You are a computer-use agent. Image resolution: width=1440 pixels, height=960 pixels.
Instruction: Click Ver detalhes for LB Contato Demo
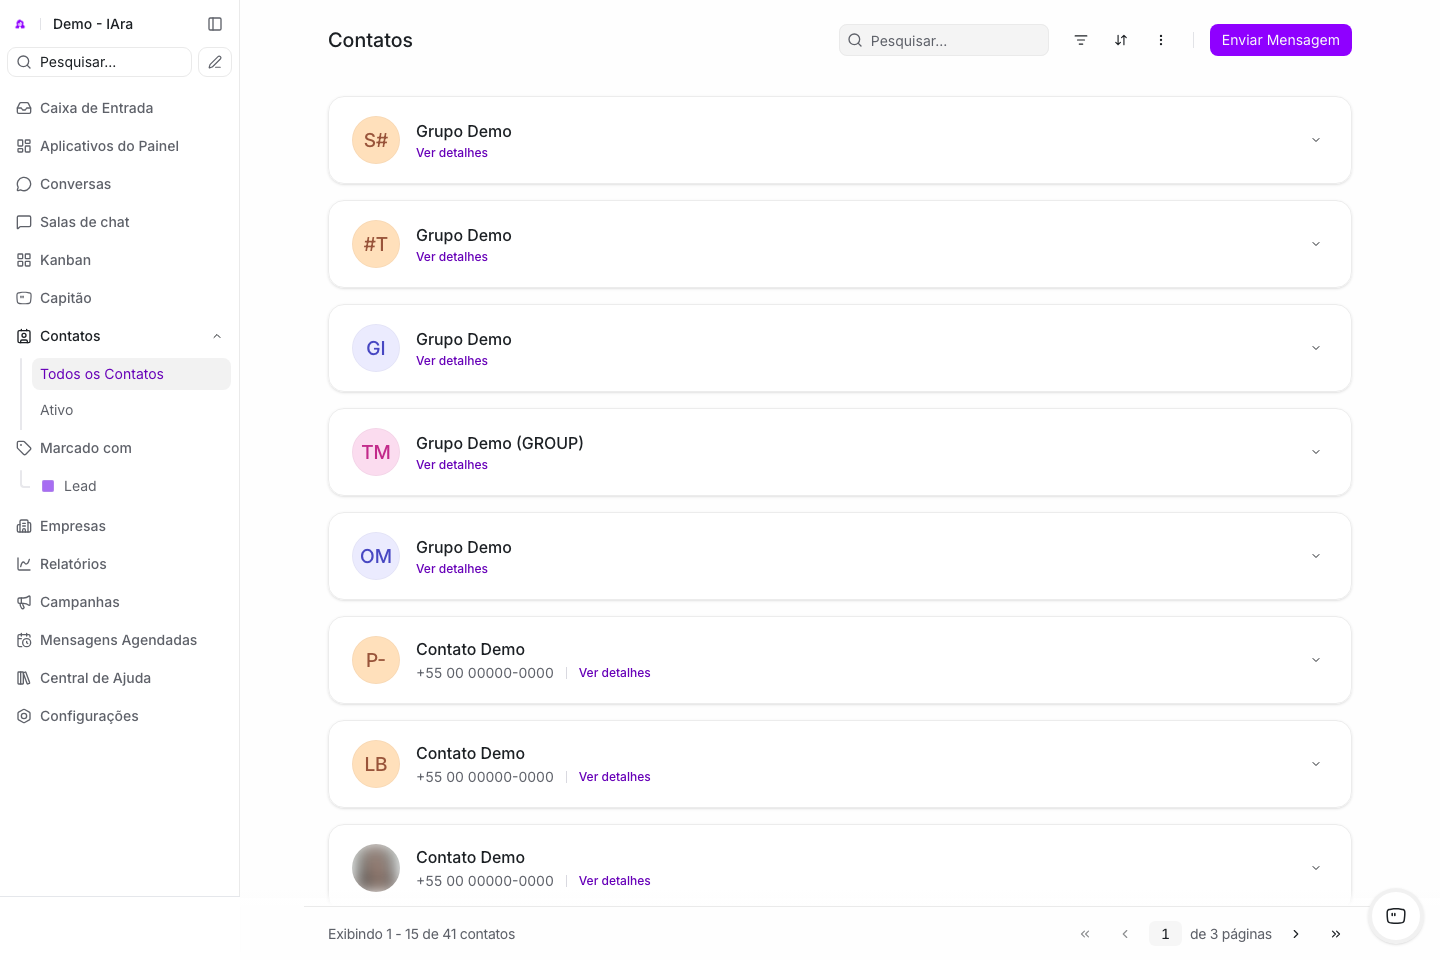(614, 777)
